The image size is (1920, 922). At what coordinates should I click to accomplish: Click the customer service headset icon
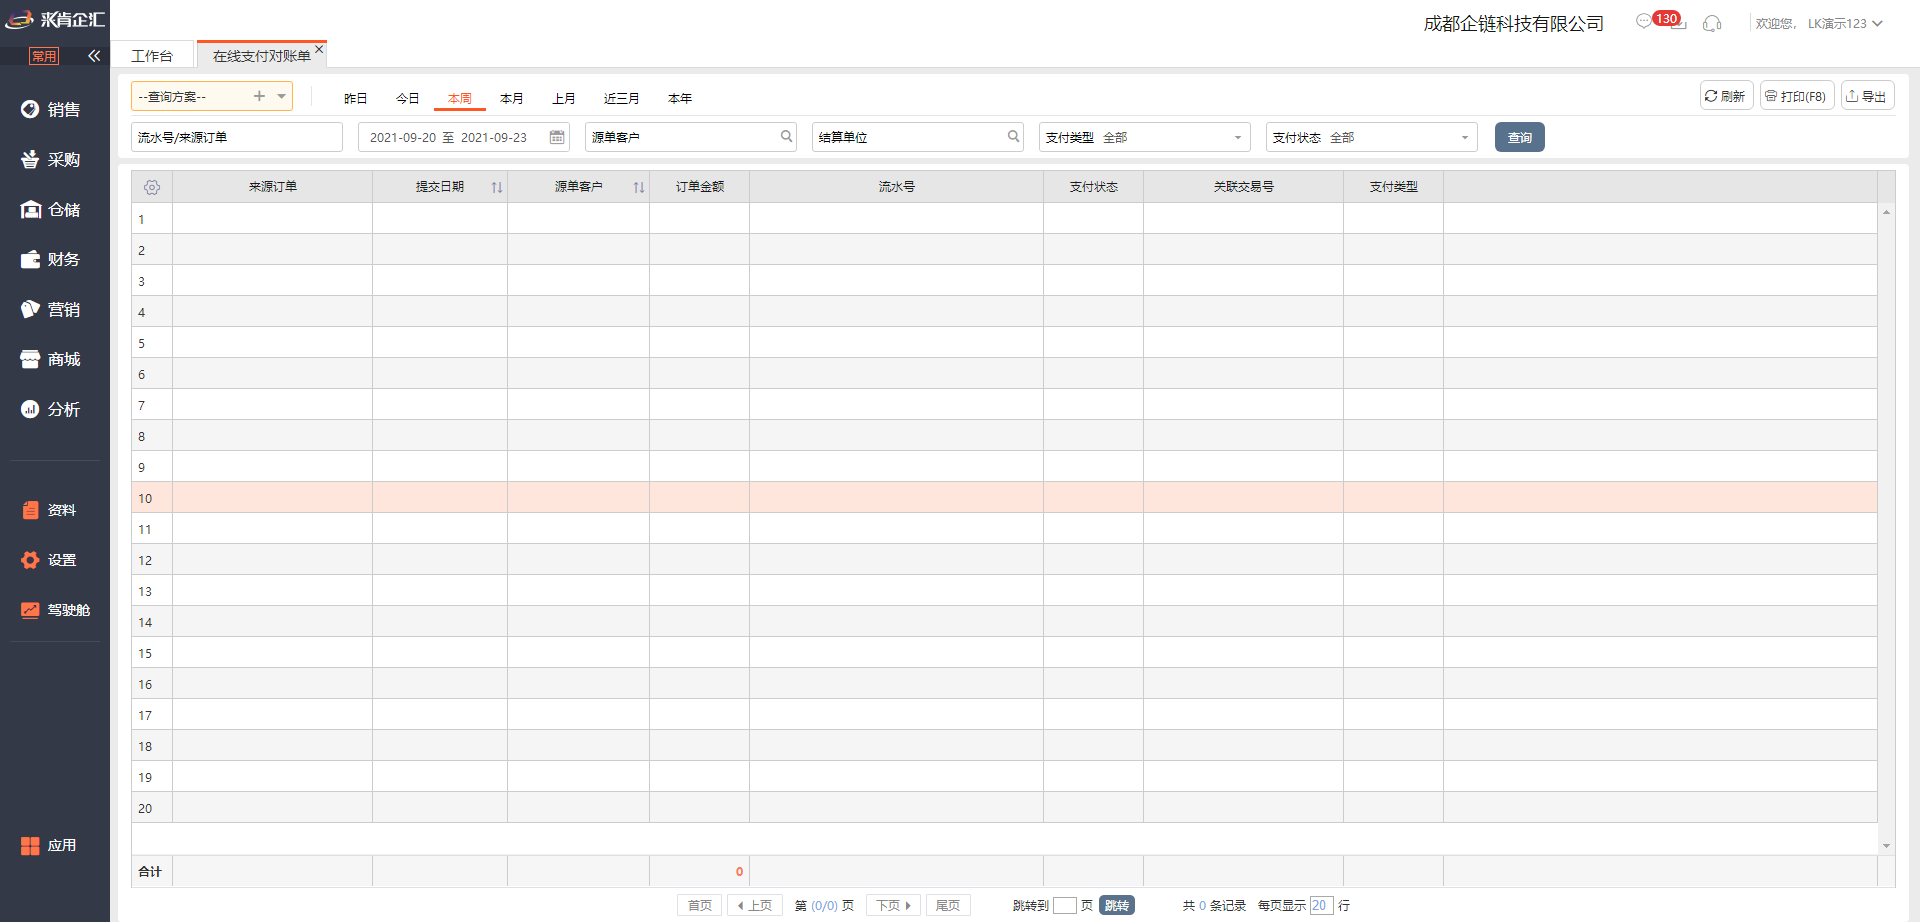point(1712,23)
